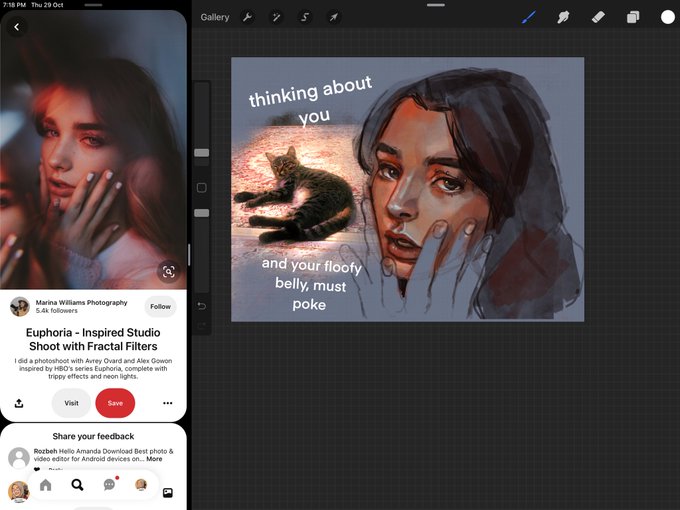Screen dimensions: 680x510
Task: Open Pinterest Search tab
Action: [77, 485]
